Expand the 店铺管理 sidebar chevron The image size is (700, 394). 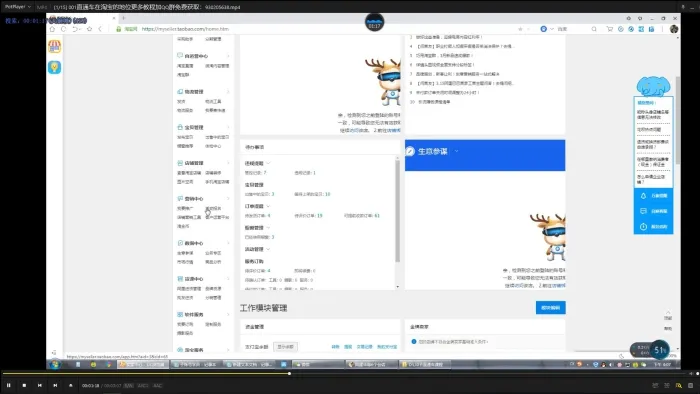228,163
